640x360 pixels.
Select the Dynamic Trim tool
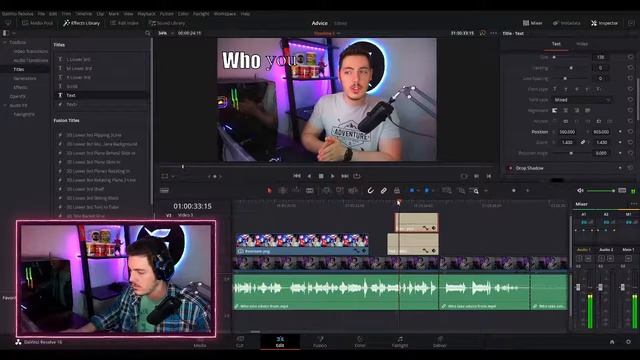coord(296,191)
